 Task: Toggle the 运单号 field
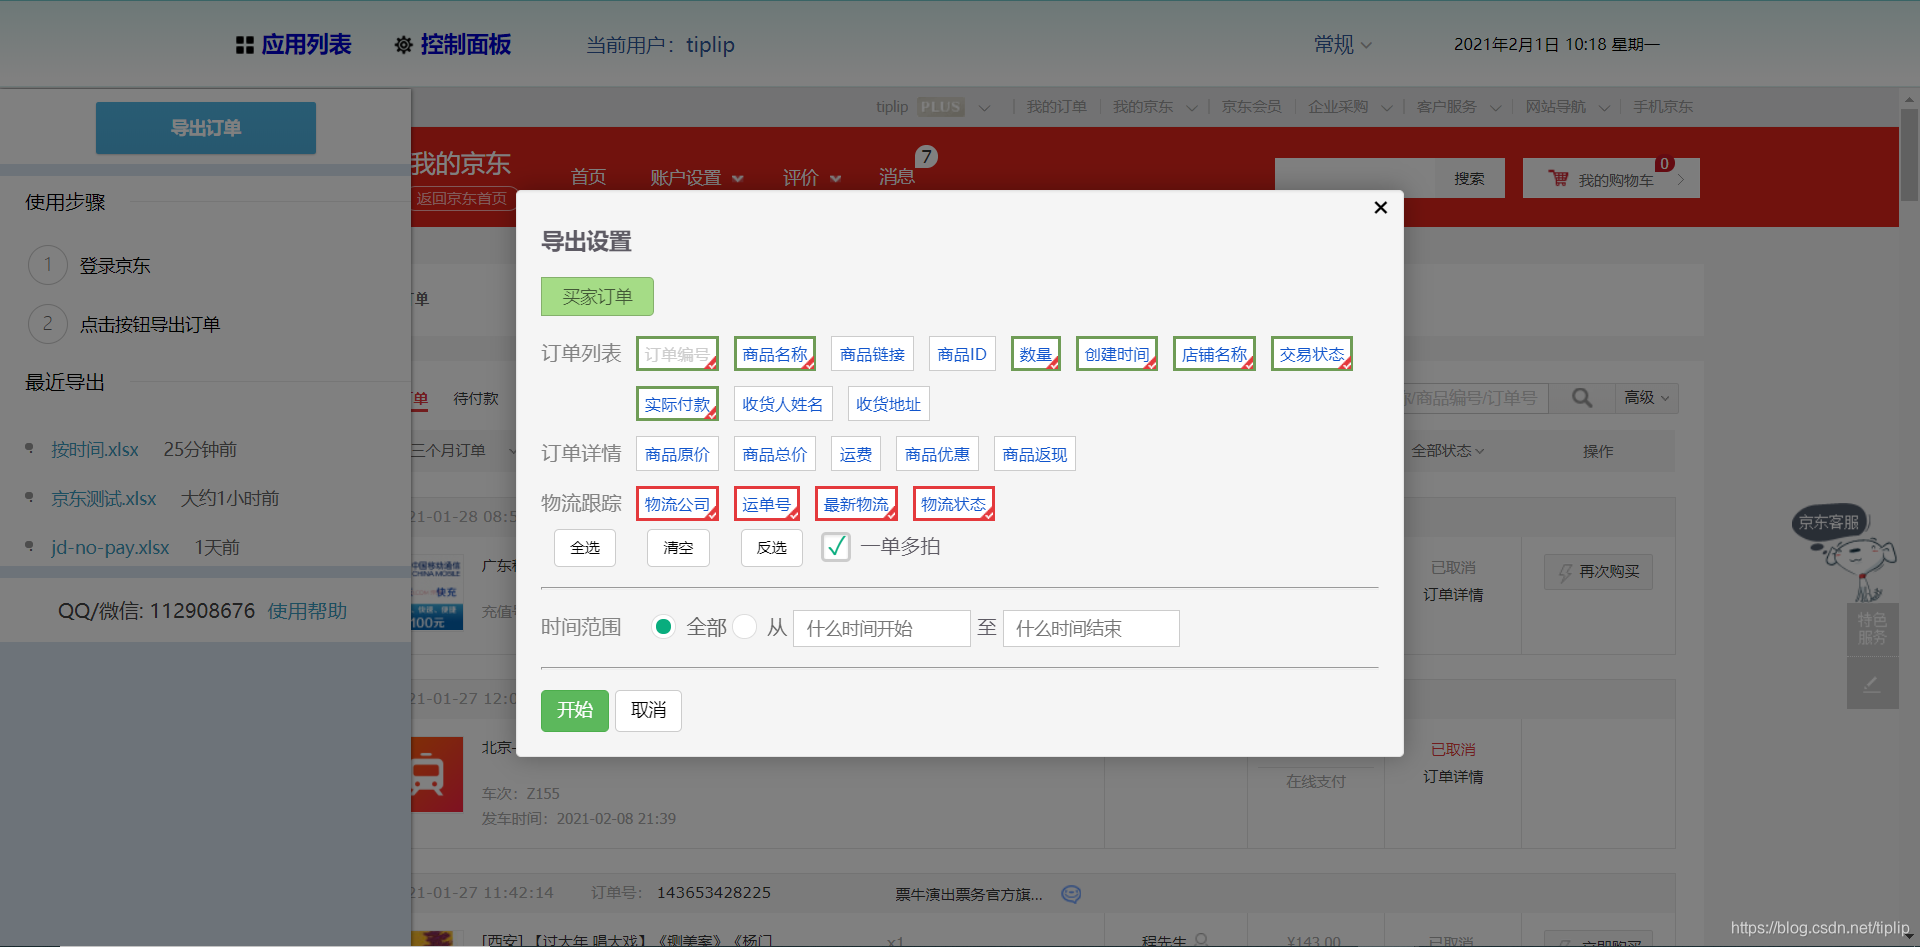point(767,504)
